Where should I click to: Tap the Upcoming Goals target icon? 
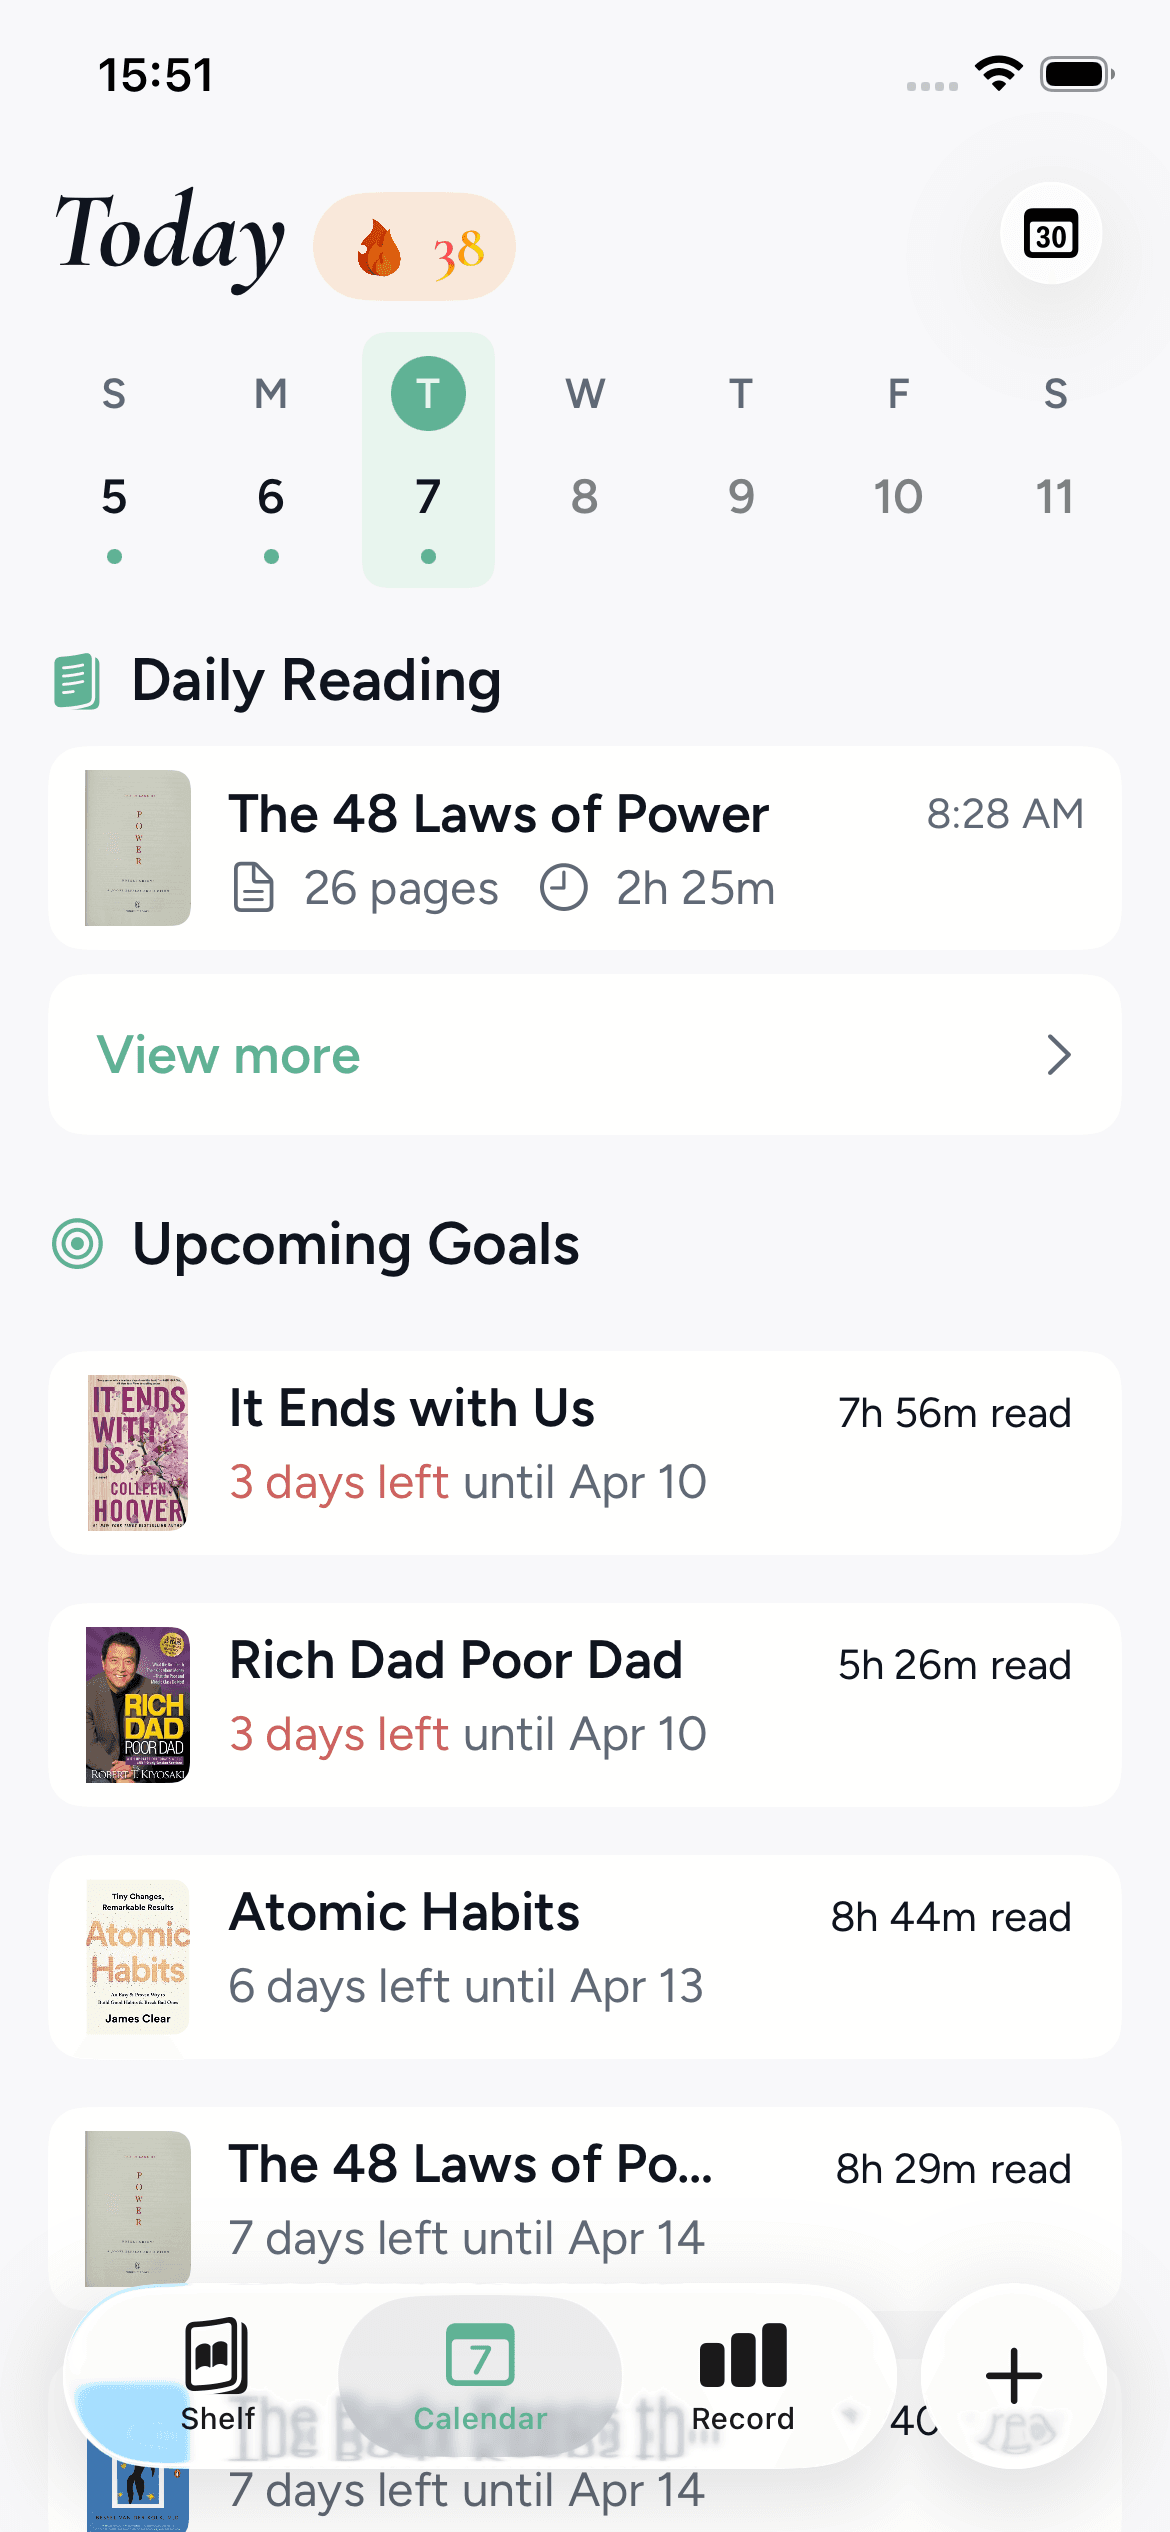coord(78,1244)
